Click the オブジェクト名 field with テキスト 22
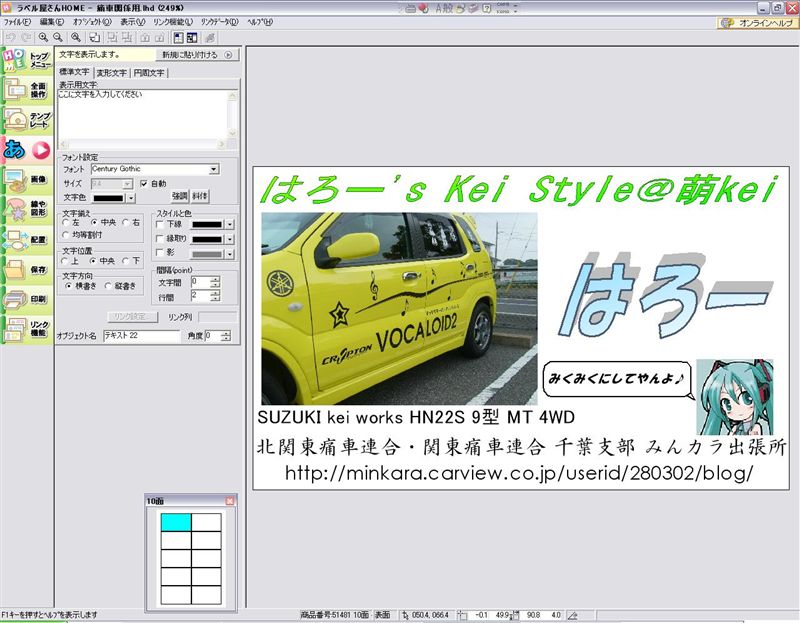 [x=142, y=336]
